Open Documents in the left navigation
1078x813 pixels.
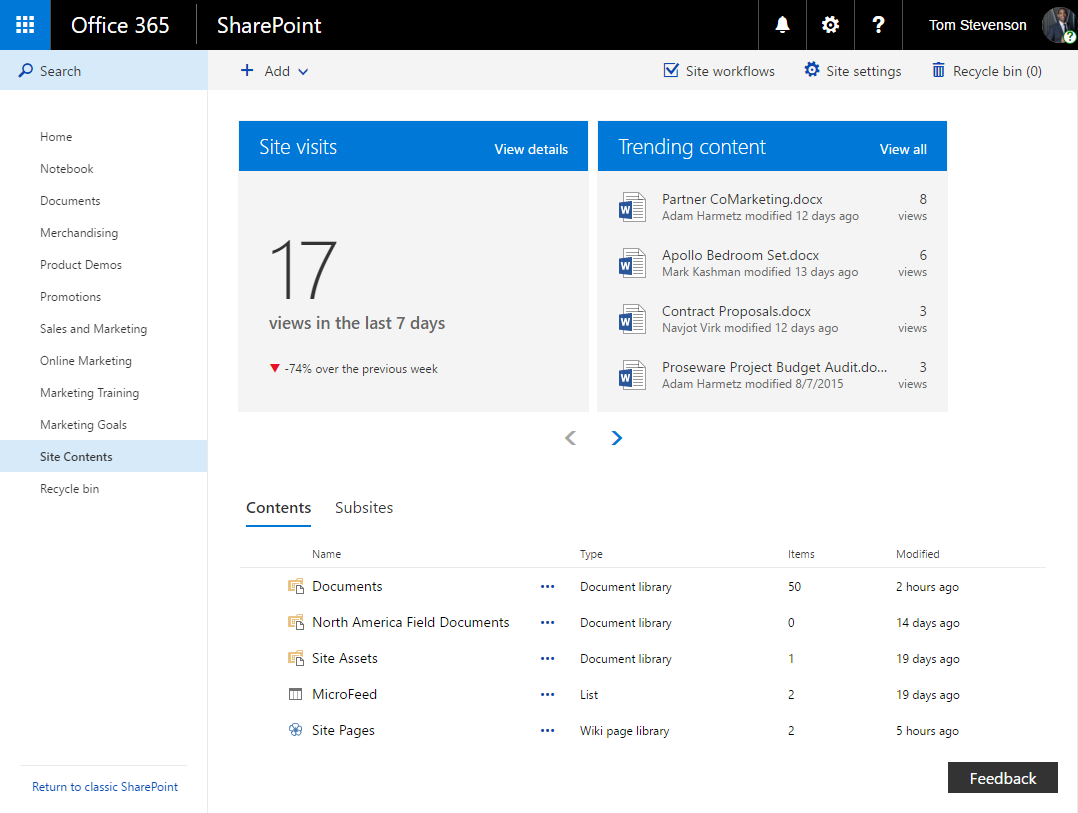[x=70, y=201]
